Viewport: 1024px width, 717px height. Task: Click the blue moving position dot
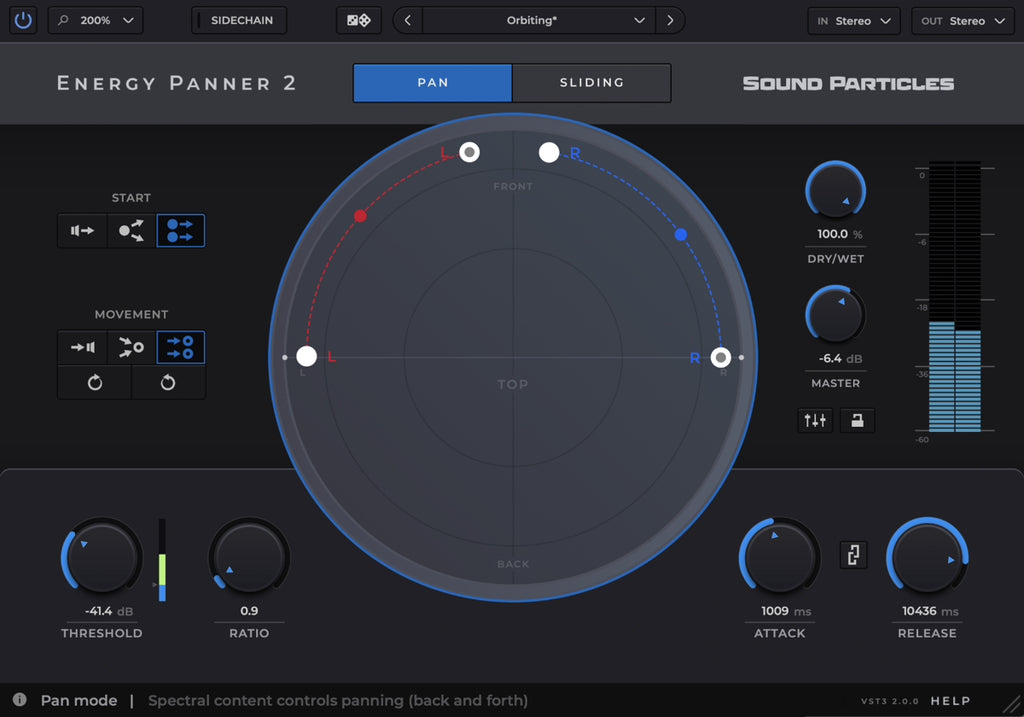coord(680,234)
